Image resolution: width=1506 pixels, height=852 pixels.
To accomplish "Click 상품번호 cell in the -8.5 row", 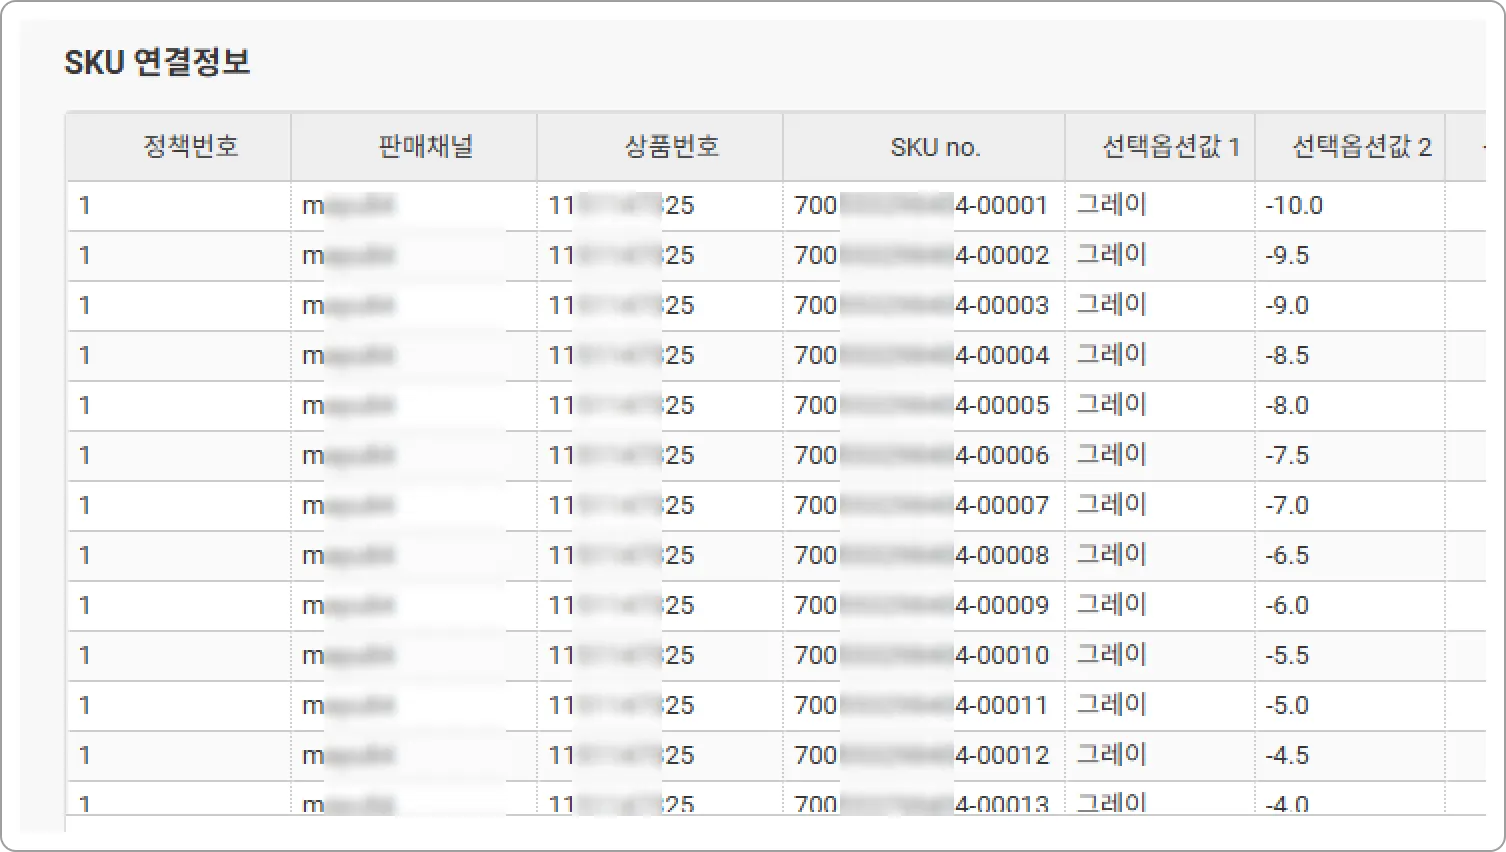I will point(660,356).
